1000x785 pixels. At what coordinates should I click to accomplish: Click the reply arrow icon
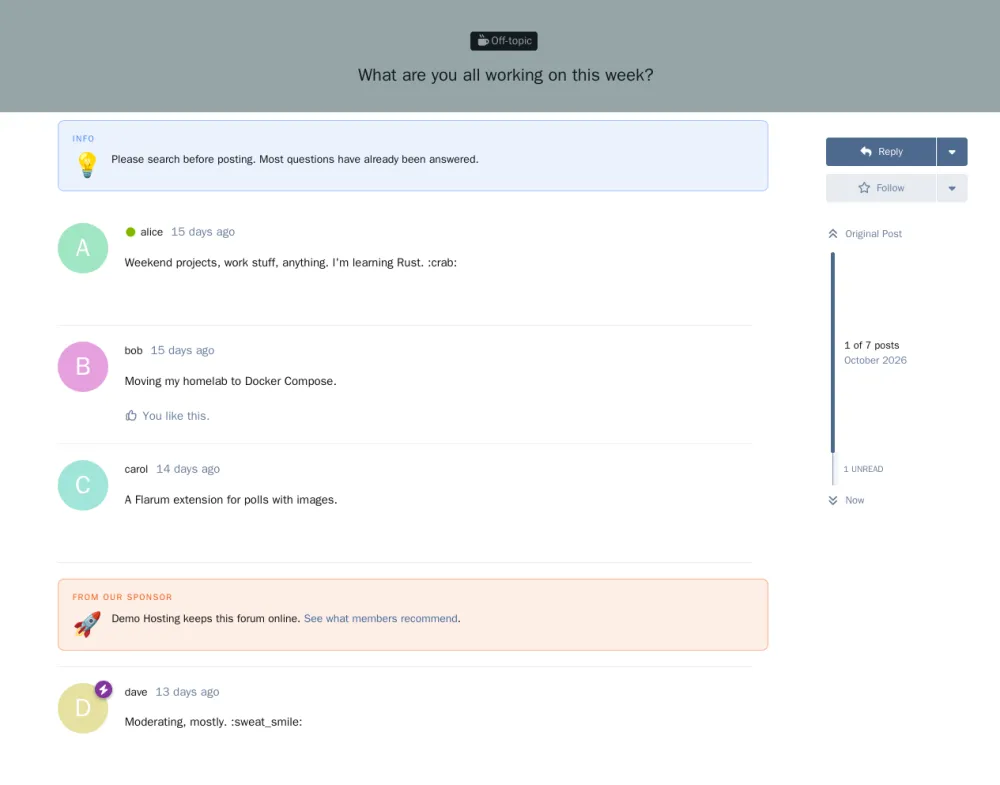(x=865, y=151)
